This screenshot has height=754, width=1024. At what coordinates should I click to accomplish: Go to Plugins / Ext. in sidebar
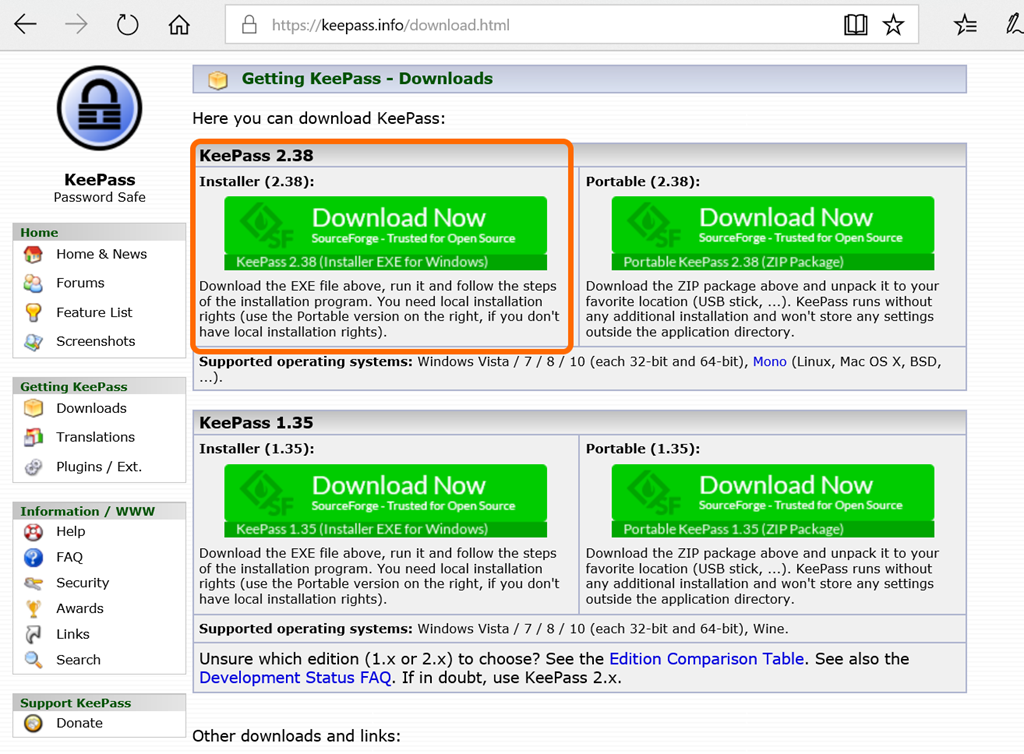99,466
